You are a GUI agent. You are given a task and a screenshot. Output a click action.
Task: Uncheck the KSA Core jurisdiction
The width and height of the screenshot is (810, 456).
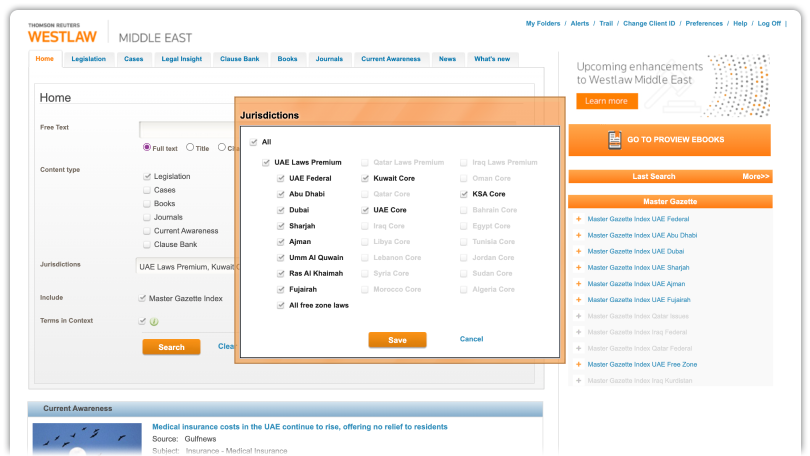pyautogui.click(x=465, y=194)
